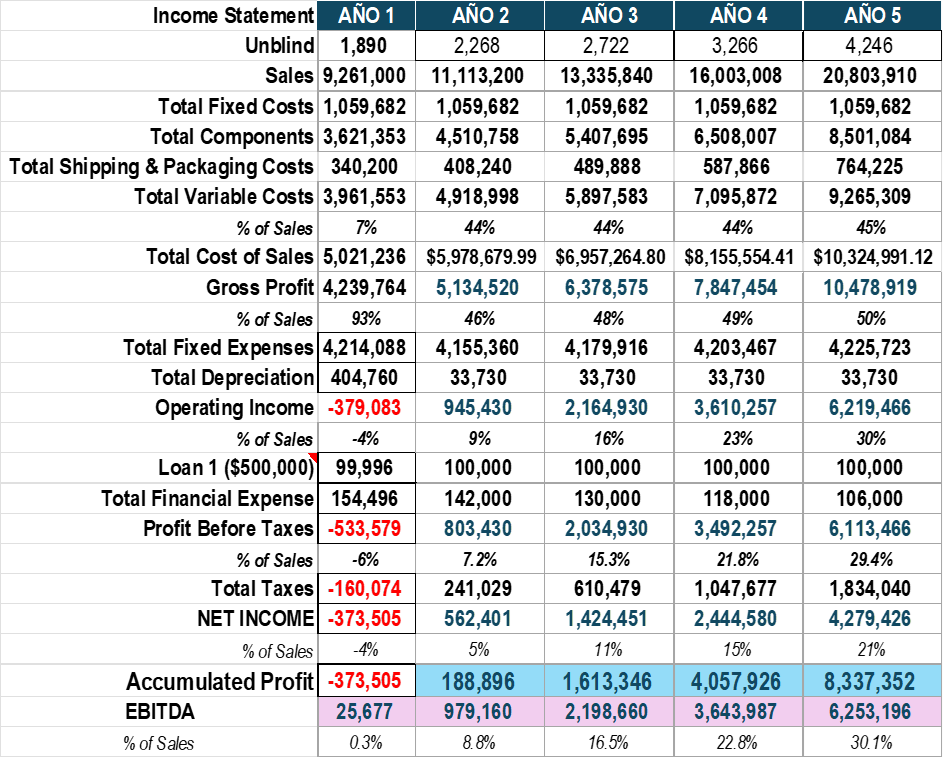This screenshot has height=758, width=943.
Task: Select Total Depreciation value 404,760
Action: click(364, 378)
